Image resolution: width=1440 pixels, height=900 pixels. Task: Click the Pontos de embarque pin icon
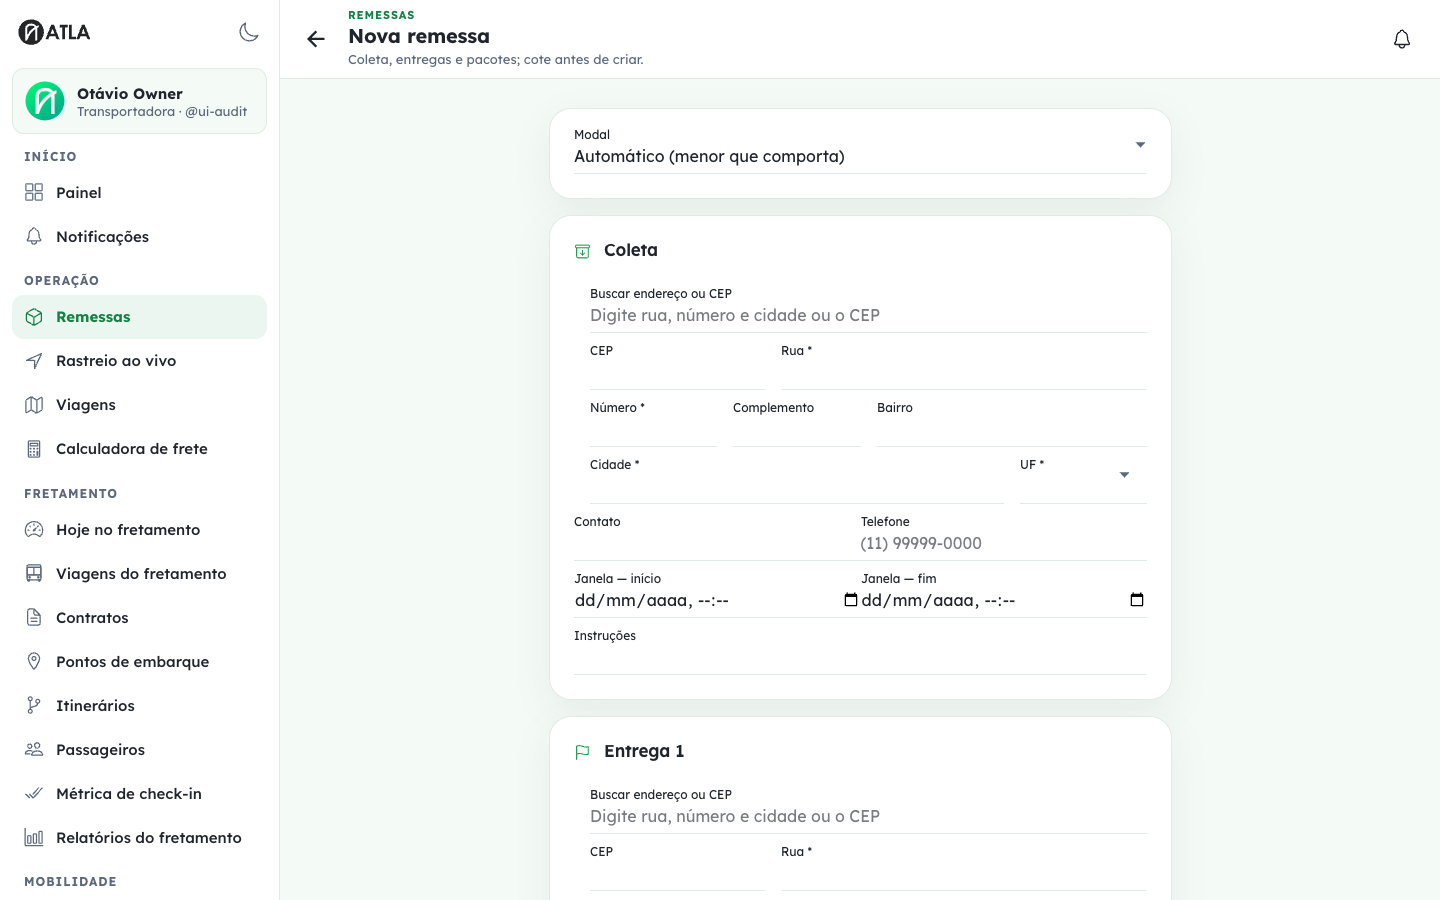34,662
